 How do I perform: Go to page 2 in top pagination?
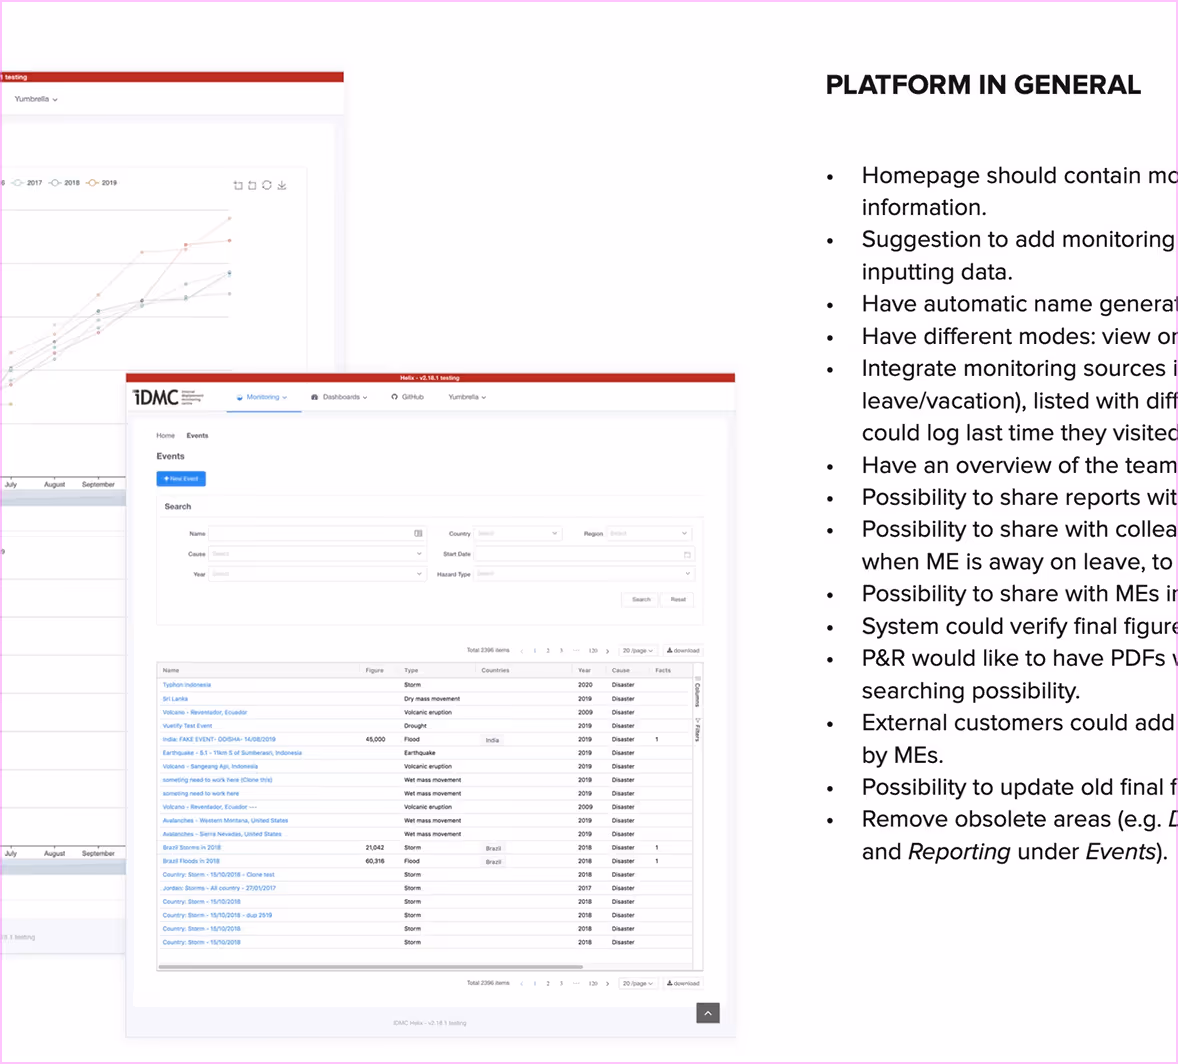pos(548,651)
